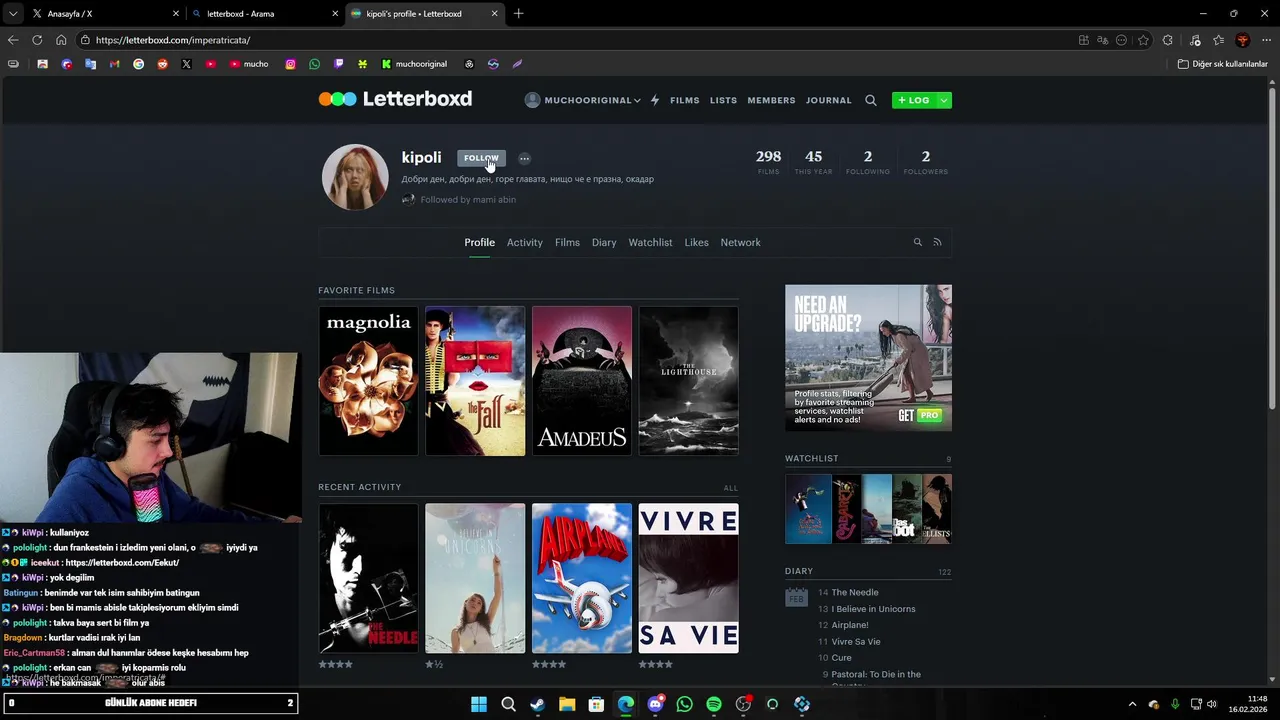Image resolution: width=1280 pixels, height=720 pixels.
Task: Open Discord from the Windows taskbar
Action: point(655,704)
